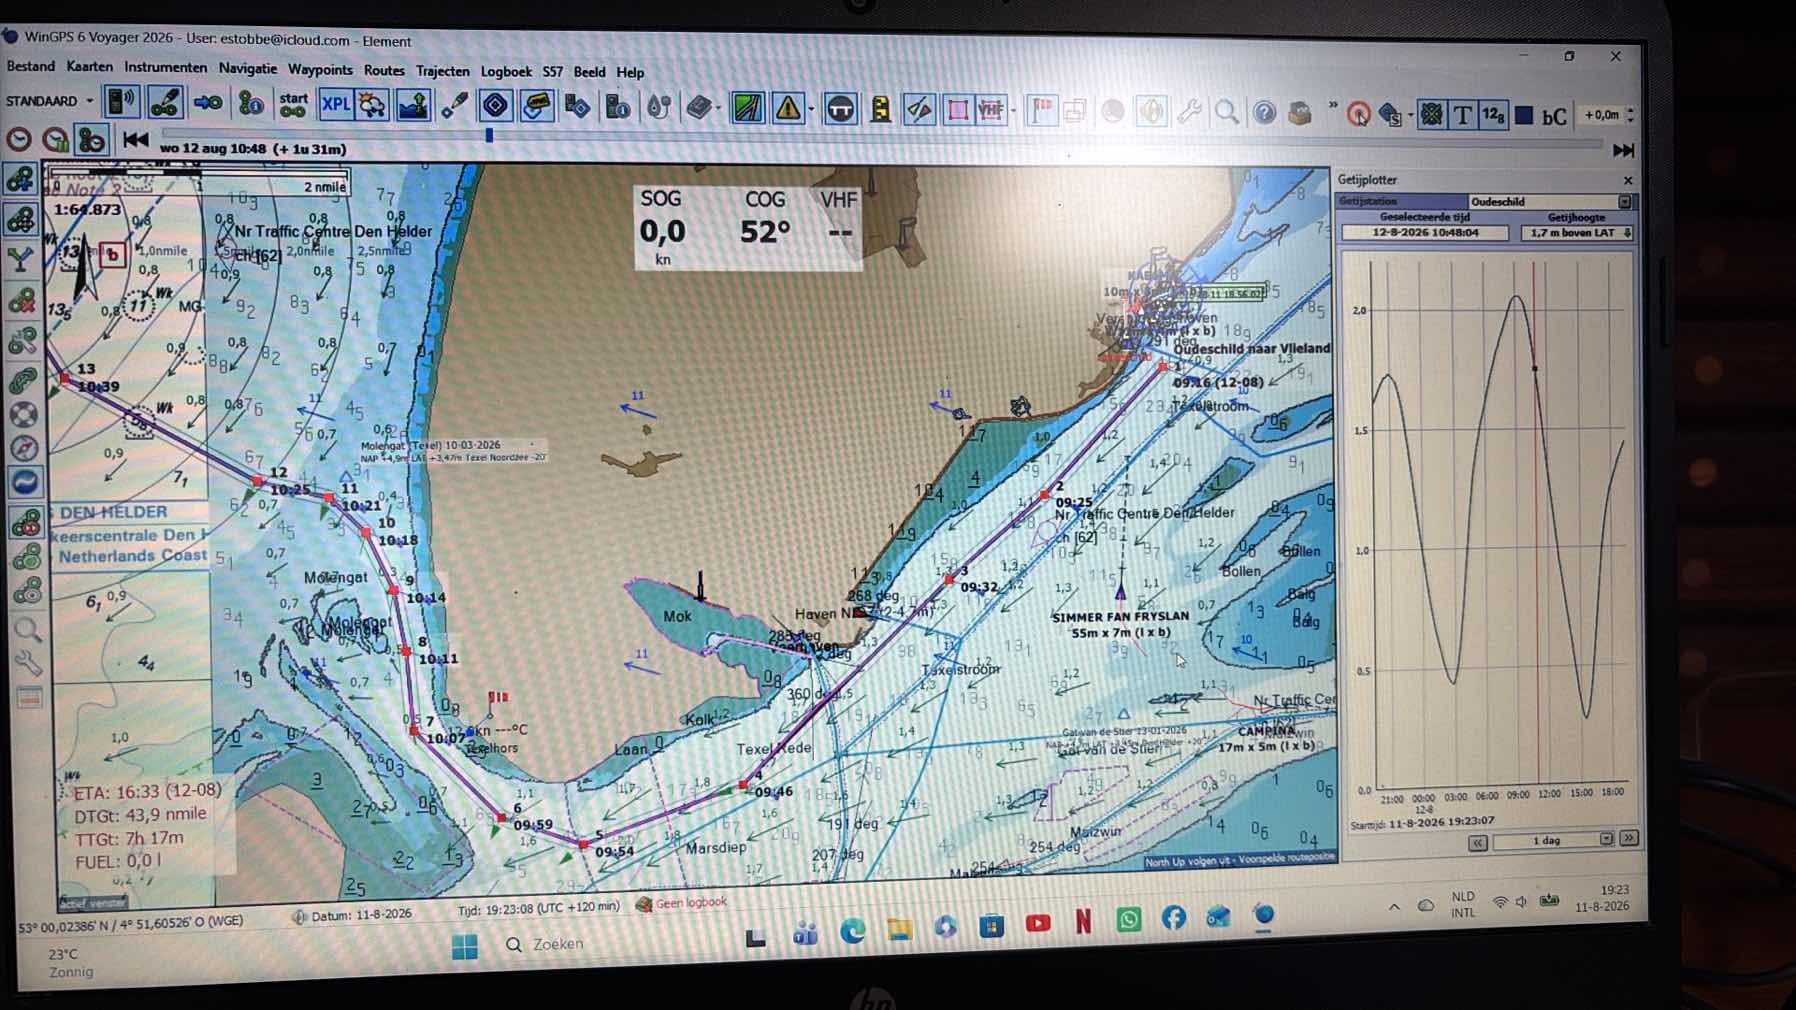Open the 1,7 m boven LAT dropdown

(x=1577, y=233)
